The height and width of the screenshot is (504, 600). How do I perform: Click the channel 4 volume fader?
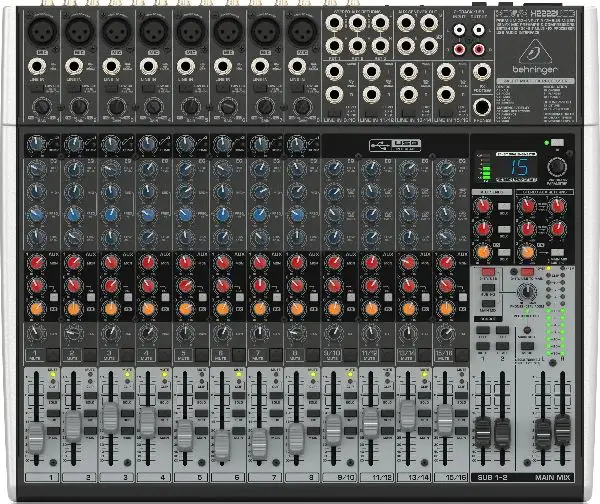[x=147, y=420]
